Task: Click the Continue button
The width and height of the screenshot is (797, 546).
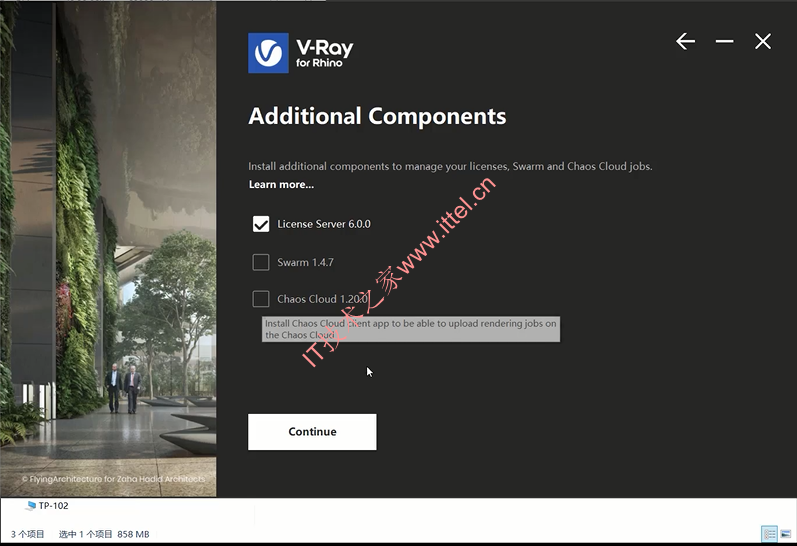Action: (312, 432)
